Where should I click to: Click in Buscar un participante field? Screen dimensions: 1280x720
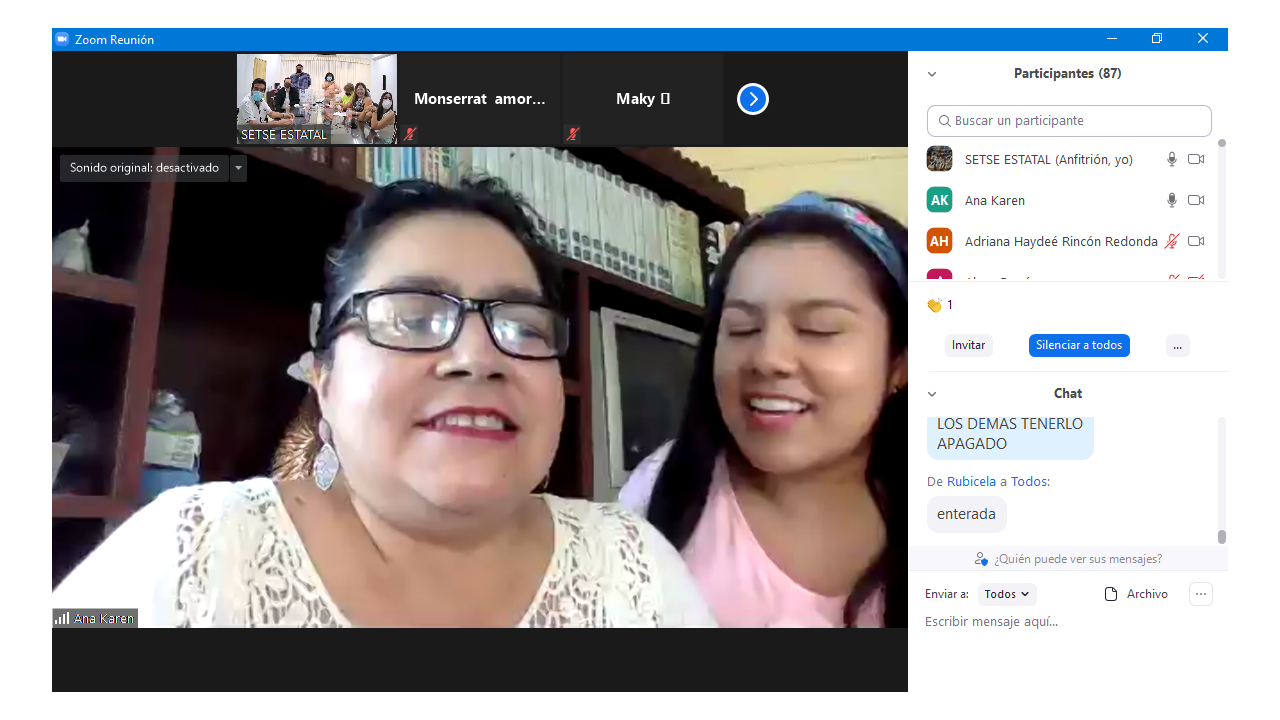[1069, 121]
